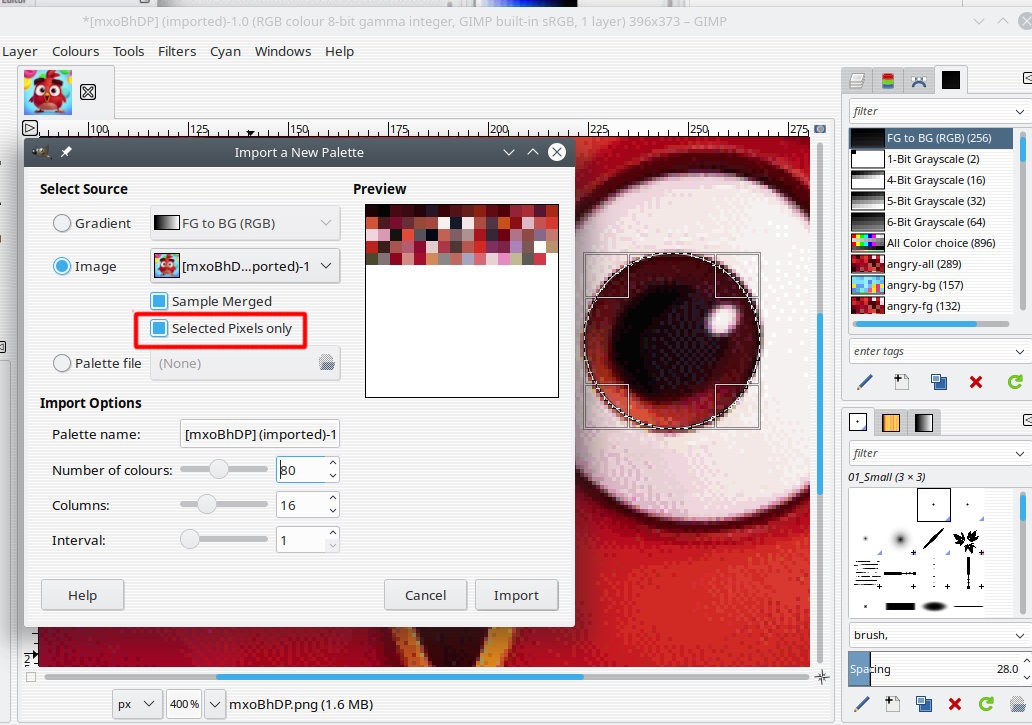
Task: Click the zoom-on-resize icon at ruler end
Action: pyautogui.click(x=820, y=129)
